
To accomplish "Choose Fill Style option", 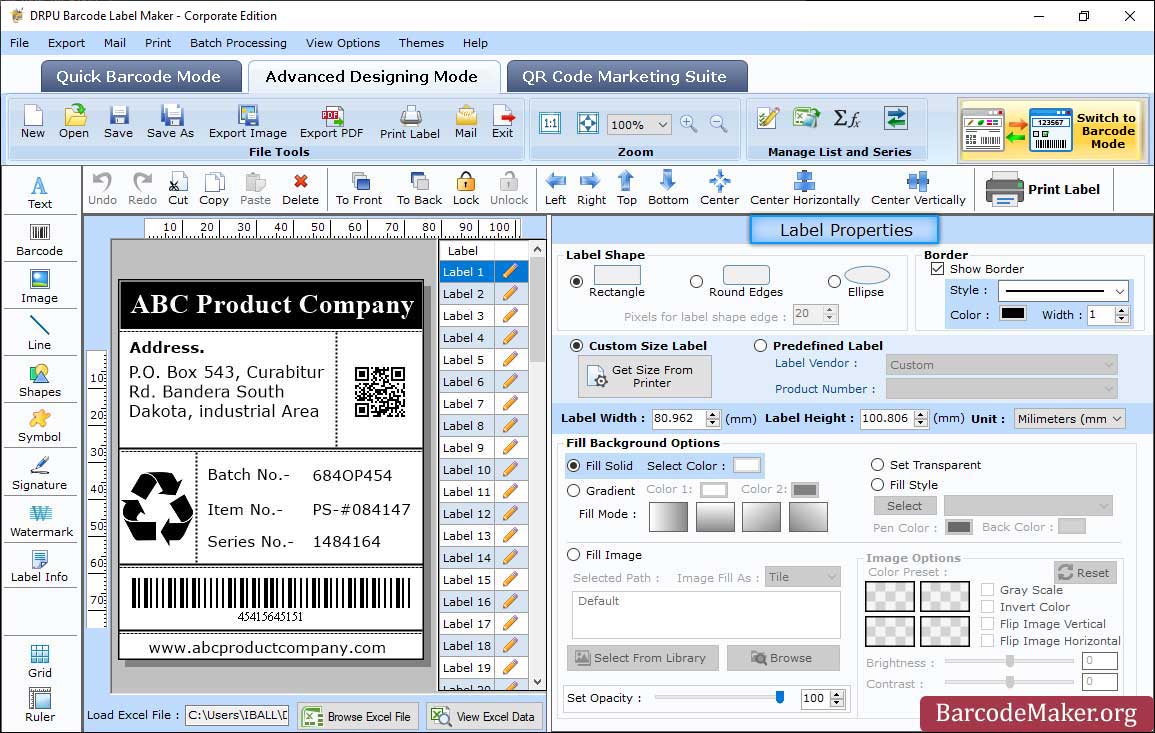I will point(877,485).
